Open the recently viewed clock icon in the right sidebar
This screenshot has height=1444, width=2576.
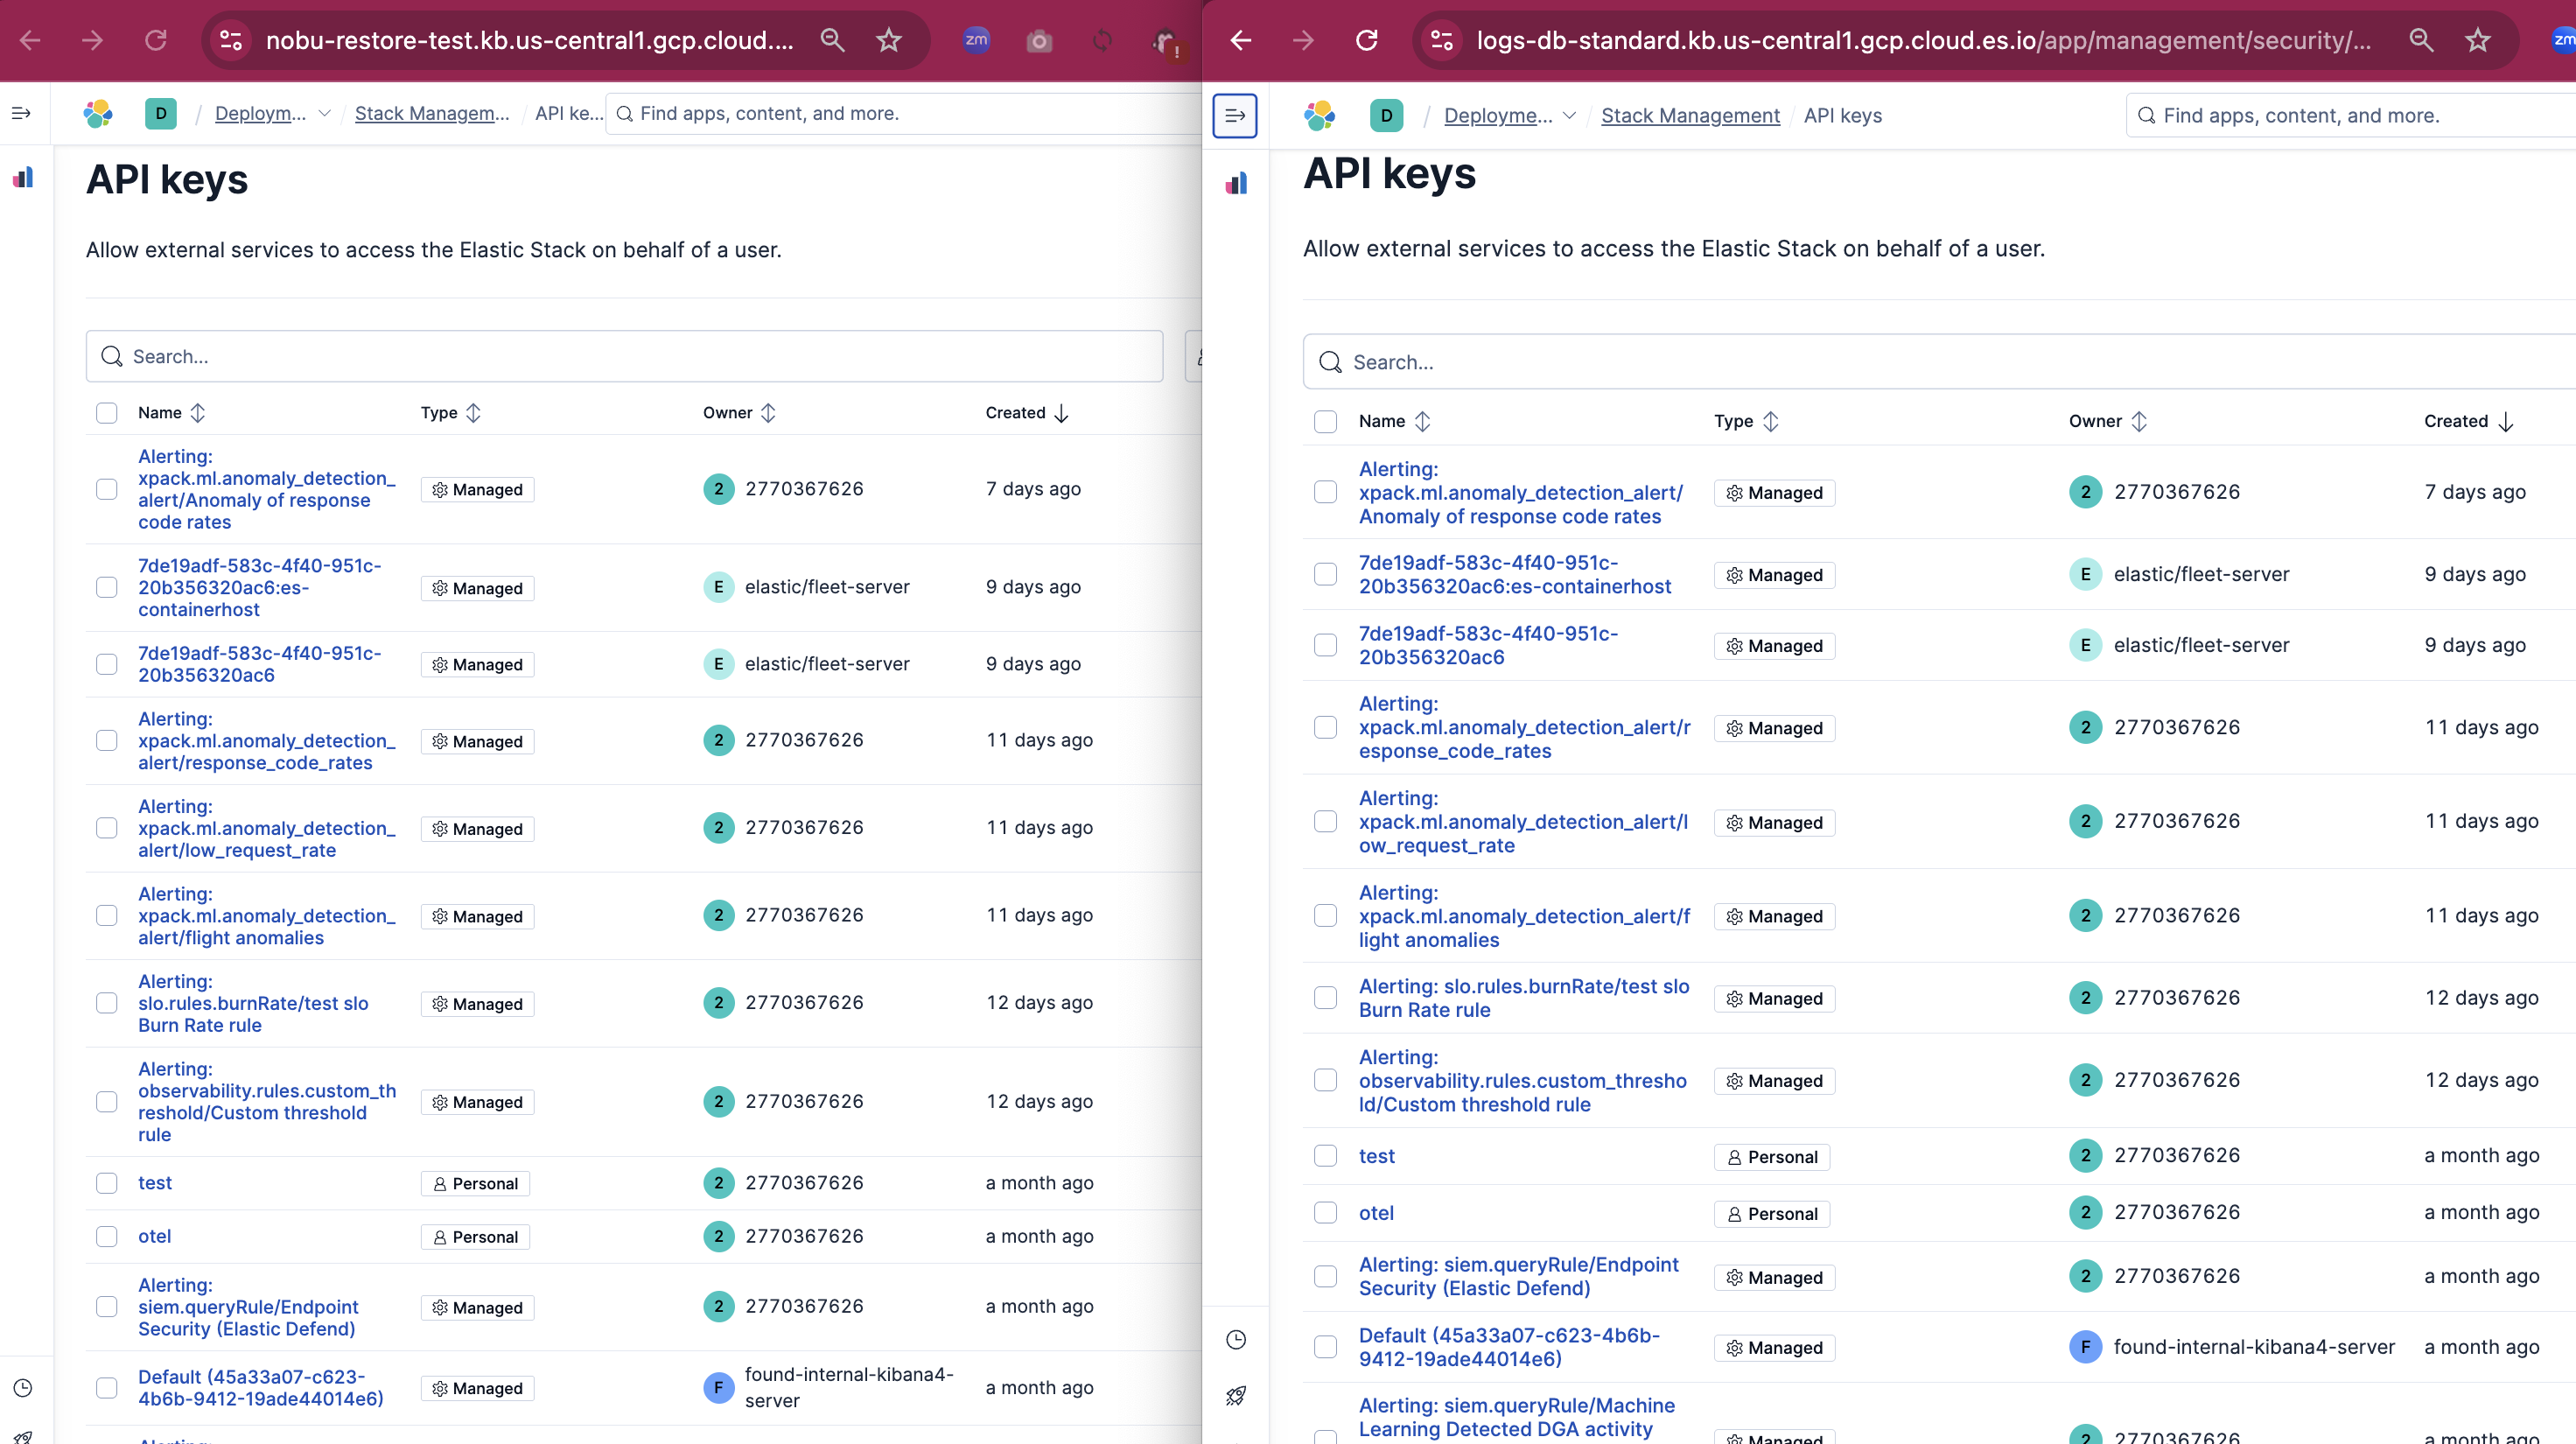click(1236, 1340)
